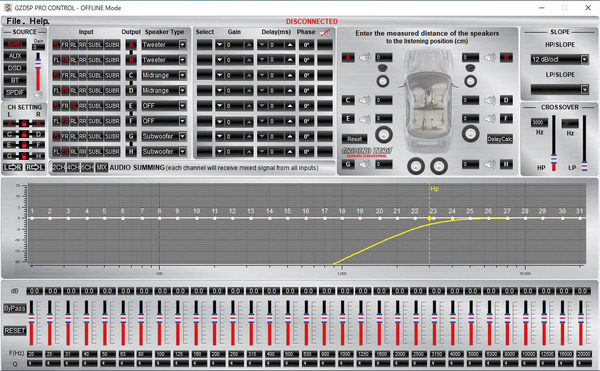Expand the HP slope dropdown
600x371 pixels.
tap(584, 59)
